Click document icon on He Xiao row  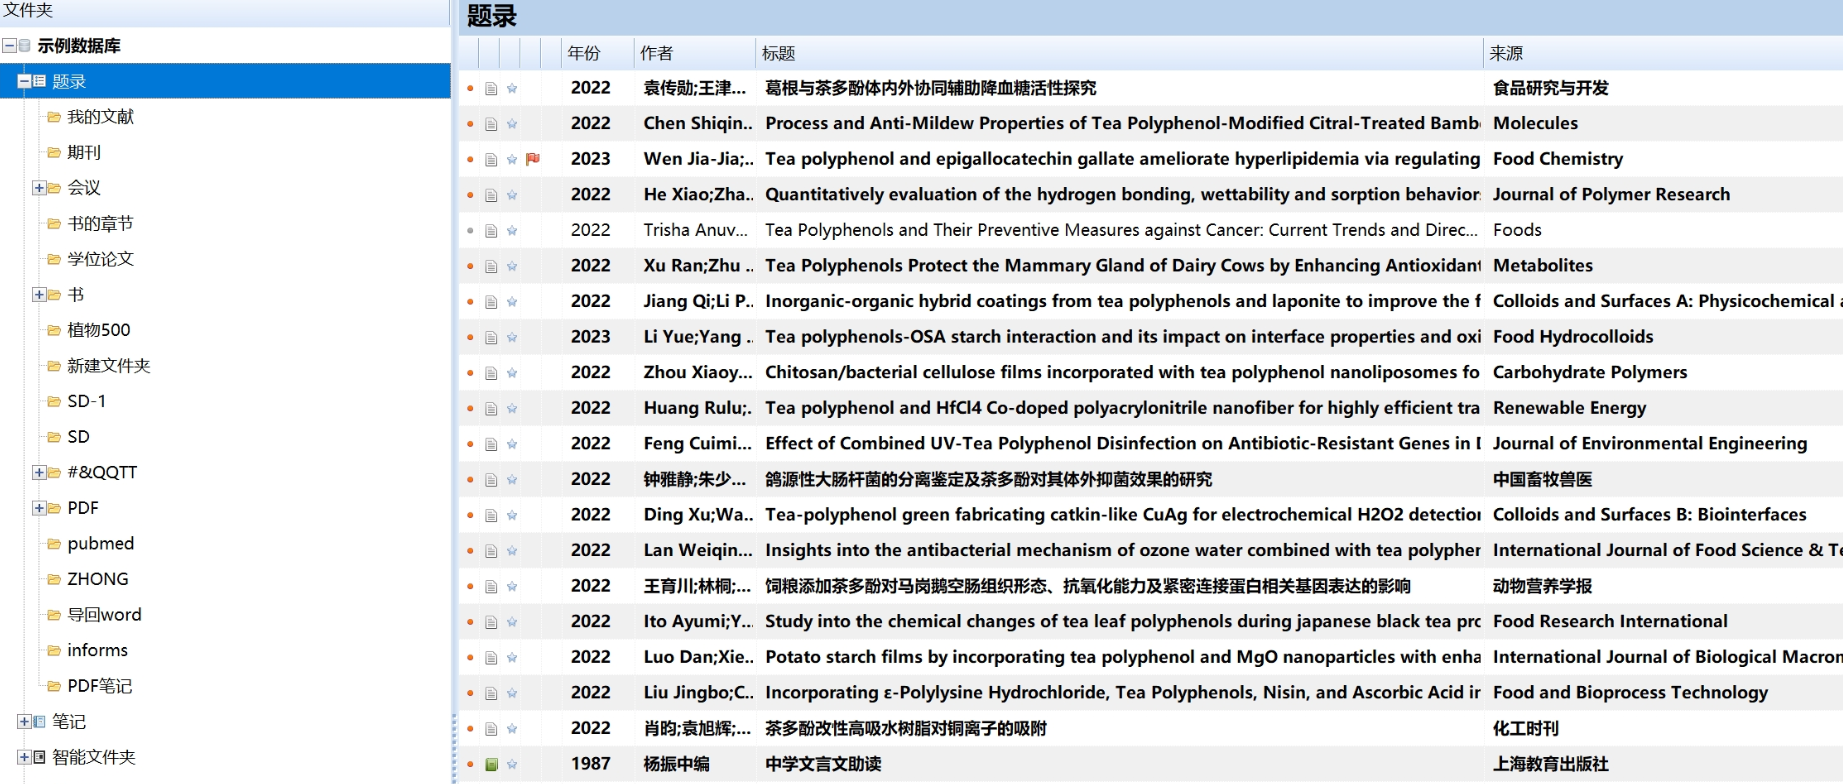[491, 195]
